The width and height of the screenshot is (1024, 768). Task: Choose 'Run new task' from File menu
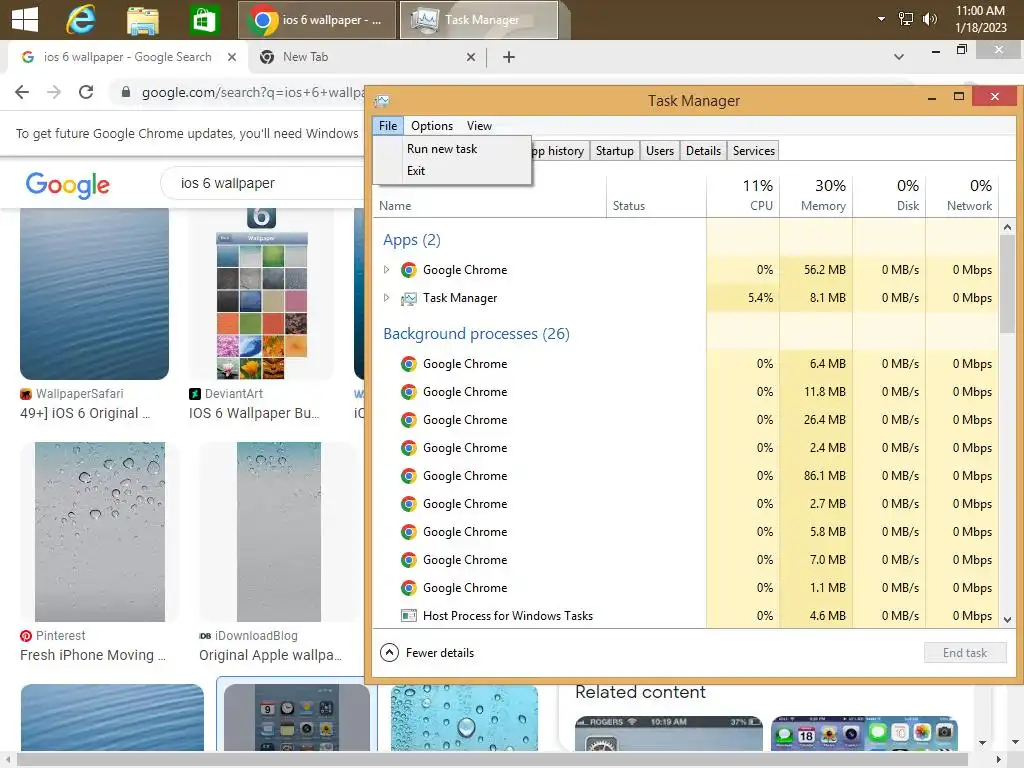click(452, 149)
